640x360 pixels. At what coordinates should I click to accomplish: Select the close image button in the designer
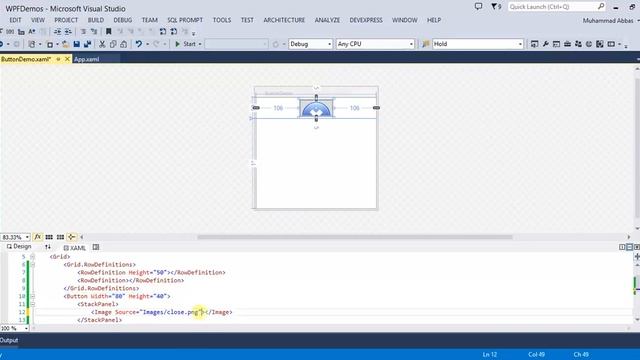point(316,108)
